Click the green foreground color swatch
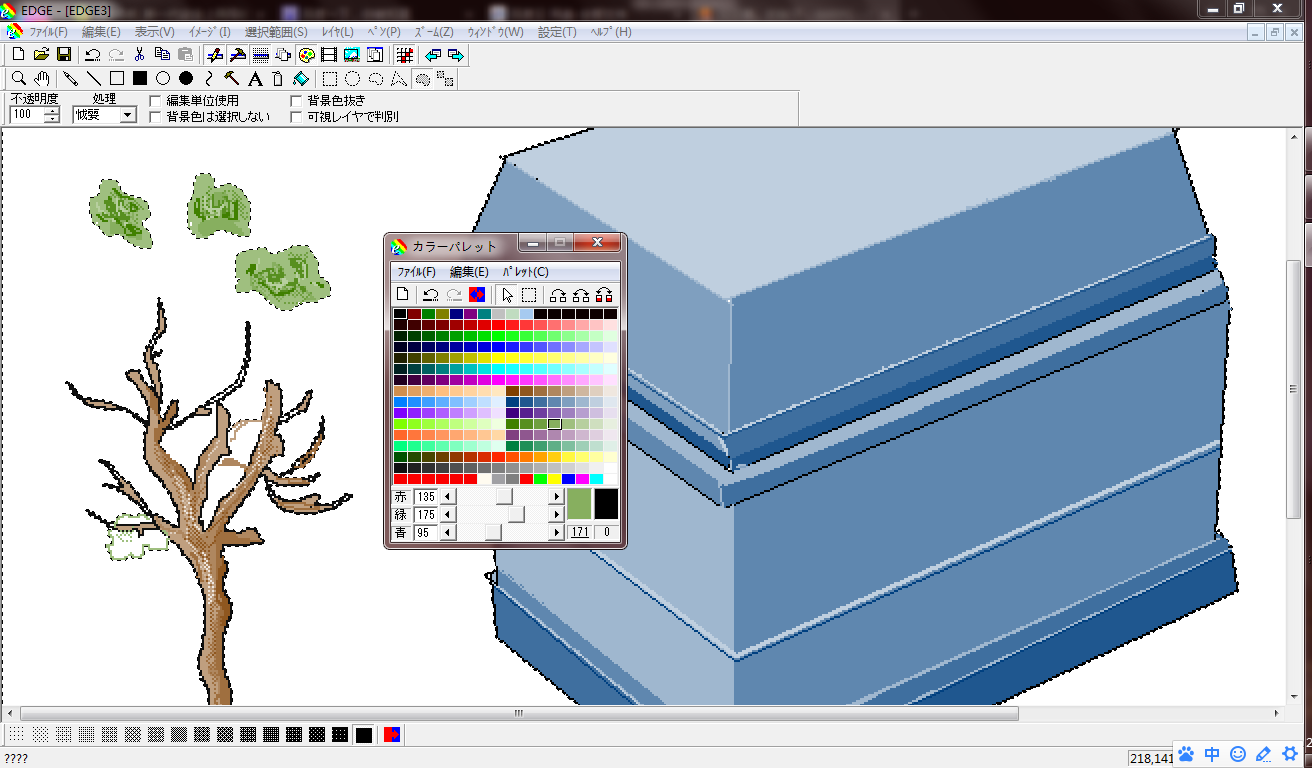This screenshot has height=768, width=1312. click(580, 504)
